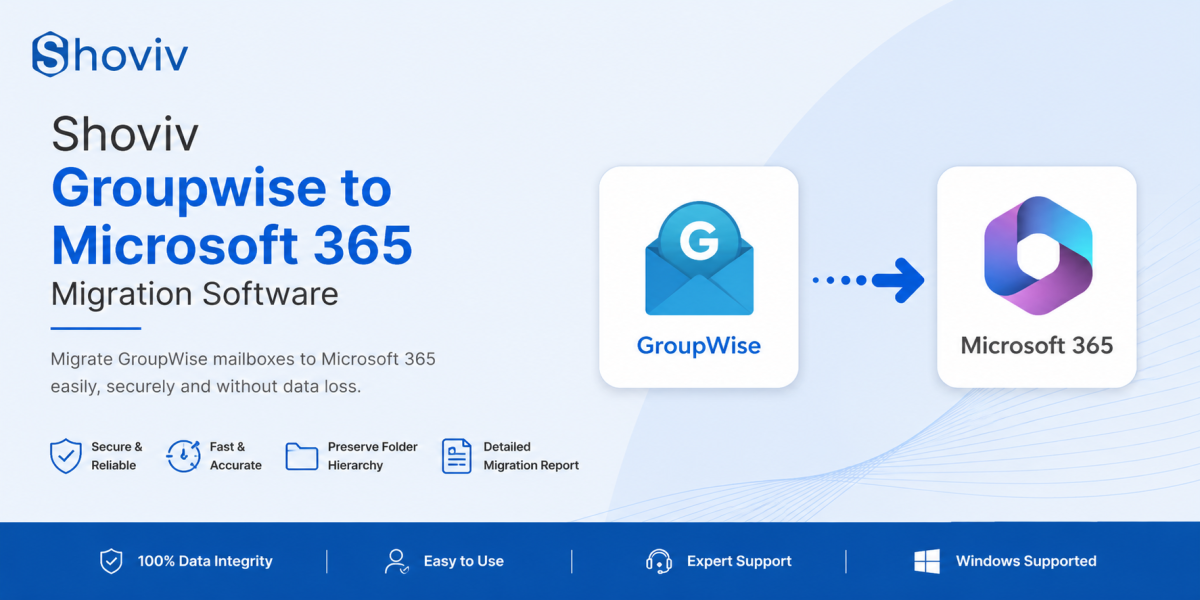
Task: Click the "Easy to Use" text
Action: tap(464, 561)
